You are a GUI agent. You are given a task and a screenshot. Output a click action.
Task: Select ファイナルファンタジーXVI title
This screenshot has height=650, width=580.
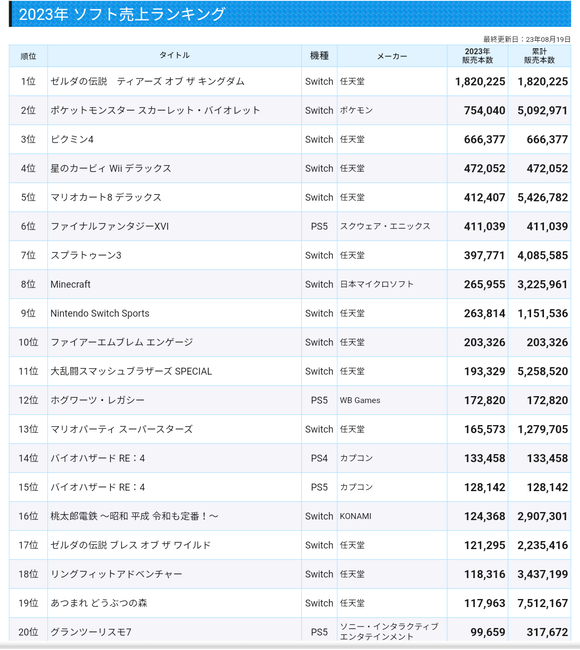[x=109, y=226]
